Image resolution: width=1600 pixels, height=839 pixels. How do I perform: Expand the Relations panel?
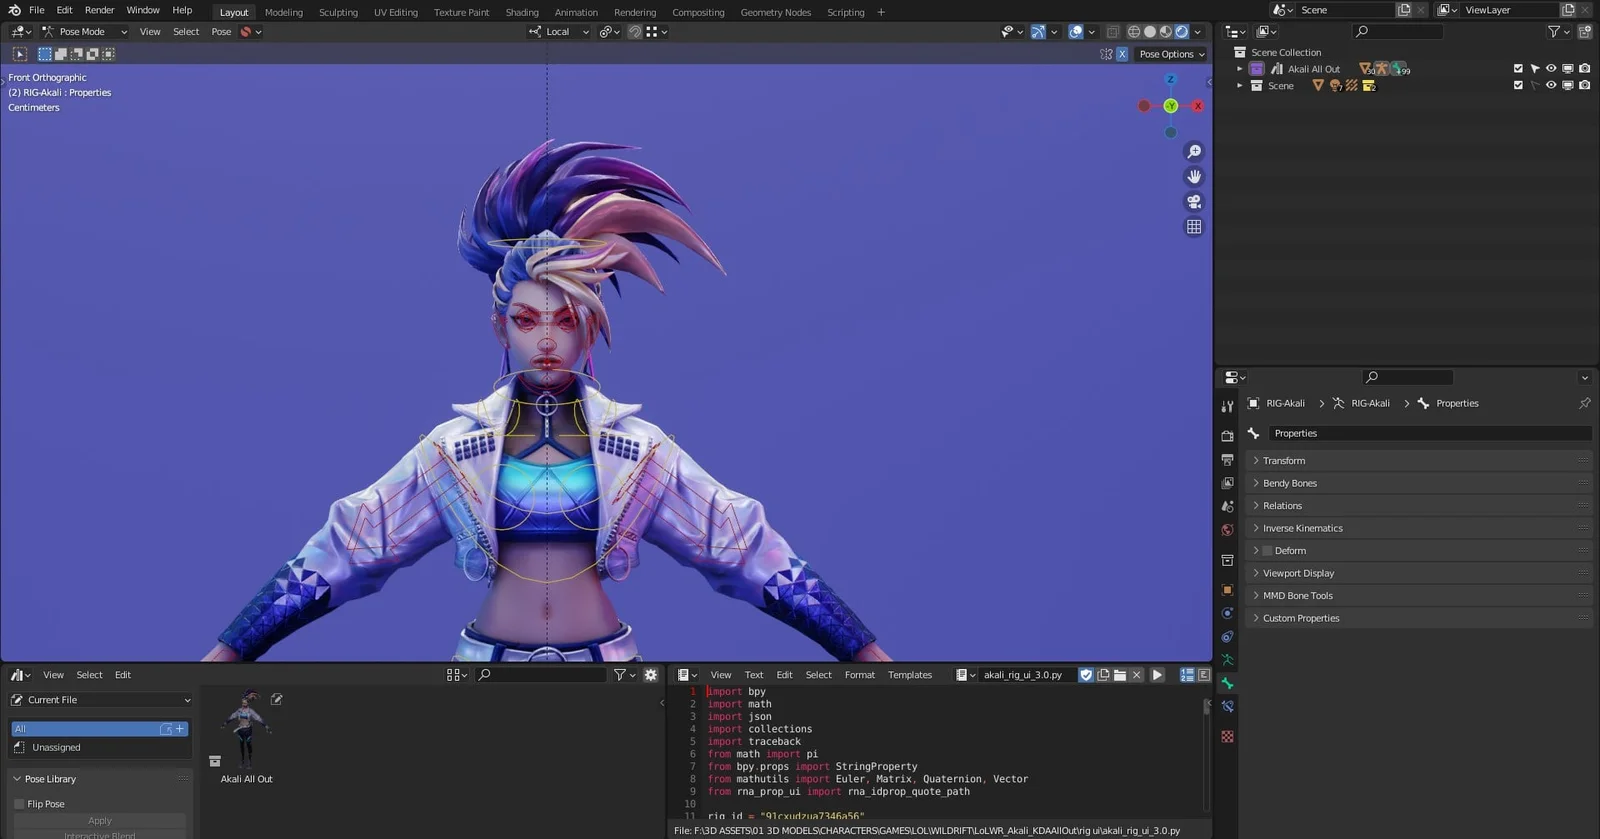coord(1421,506)
